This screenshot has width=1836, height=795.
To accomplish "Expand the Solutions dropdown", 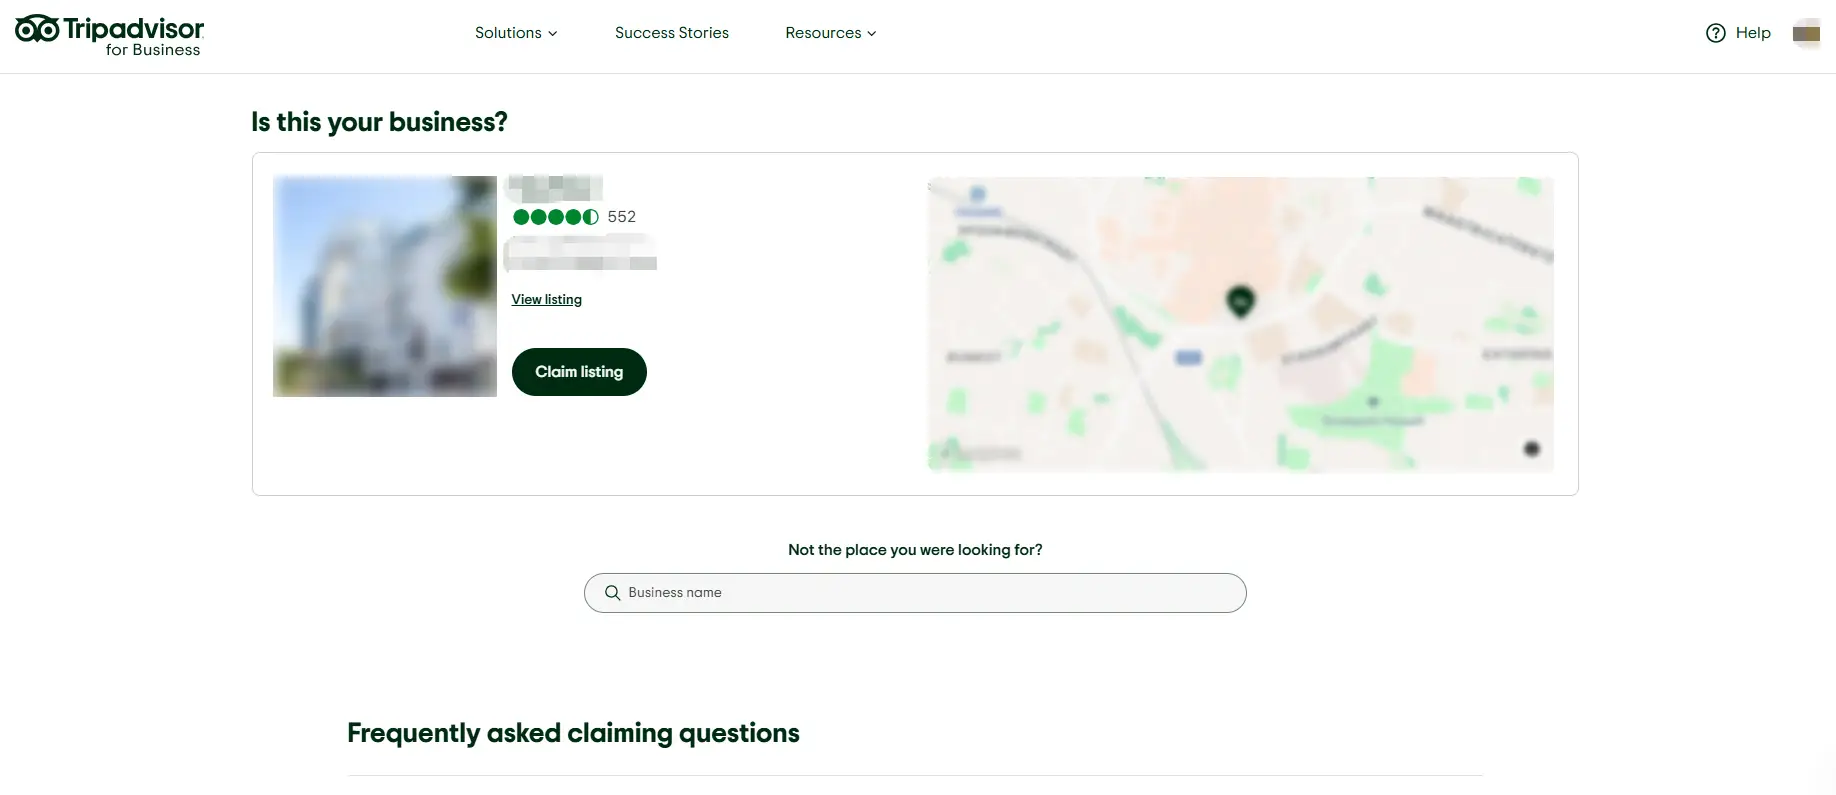I will pos(515,33).
